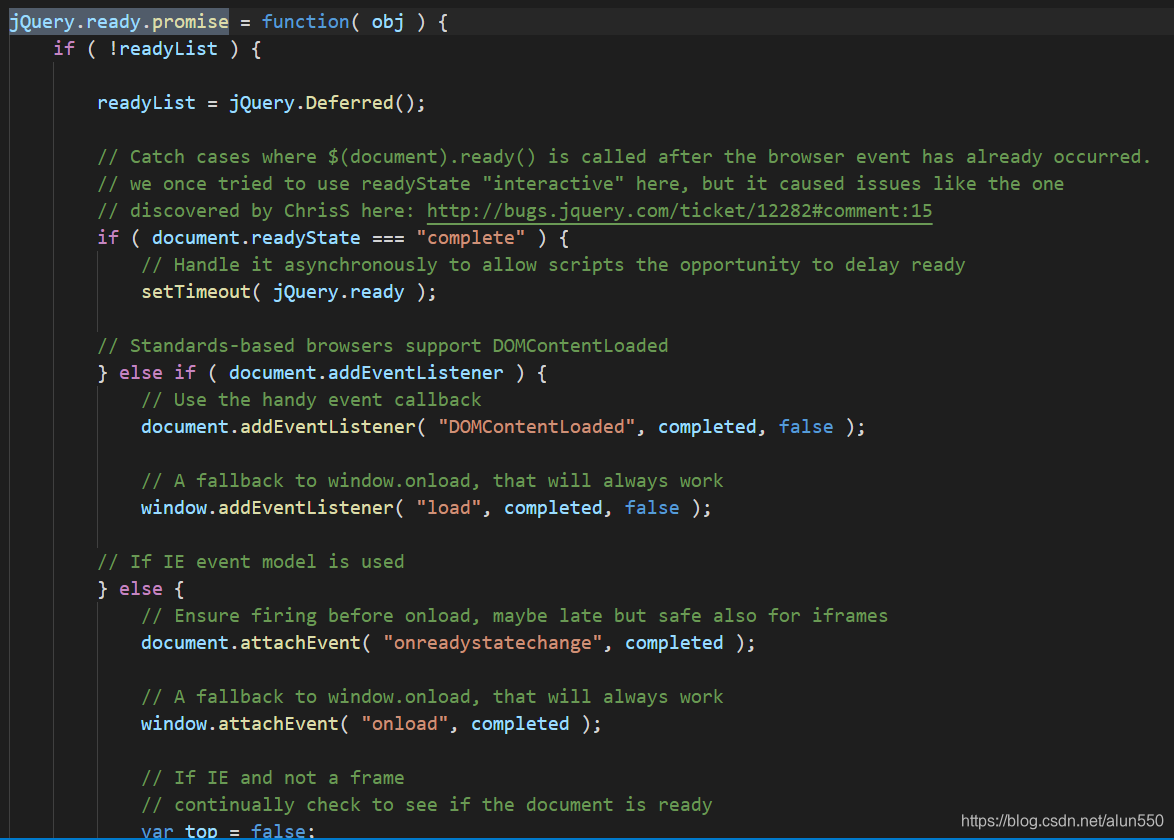Viewport: 1174px width, 840px height.
Task: Click the "onreadystatechange" string literal
Action: (x=493, y=643)
